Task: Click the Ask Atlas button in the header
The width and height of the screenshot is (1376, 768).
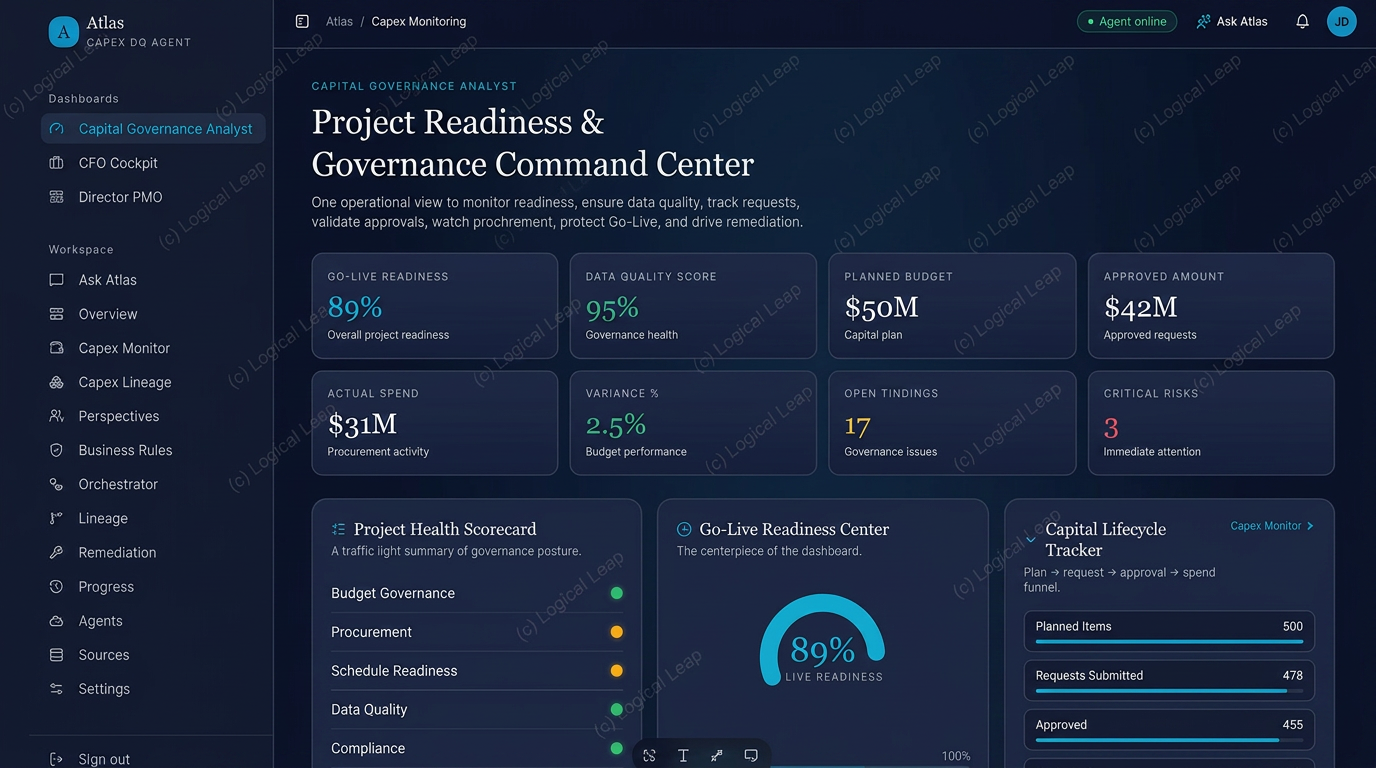Action: (x=1232, y=21)
